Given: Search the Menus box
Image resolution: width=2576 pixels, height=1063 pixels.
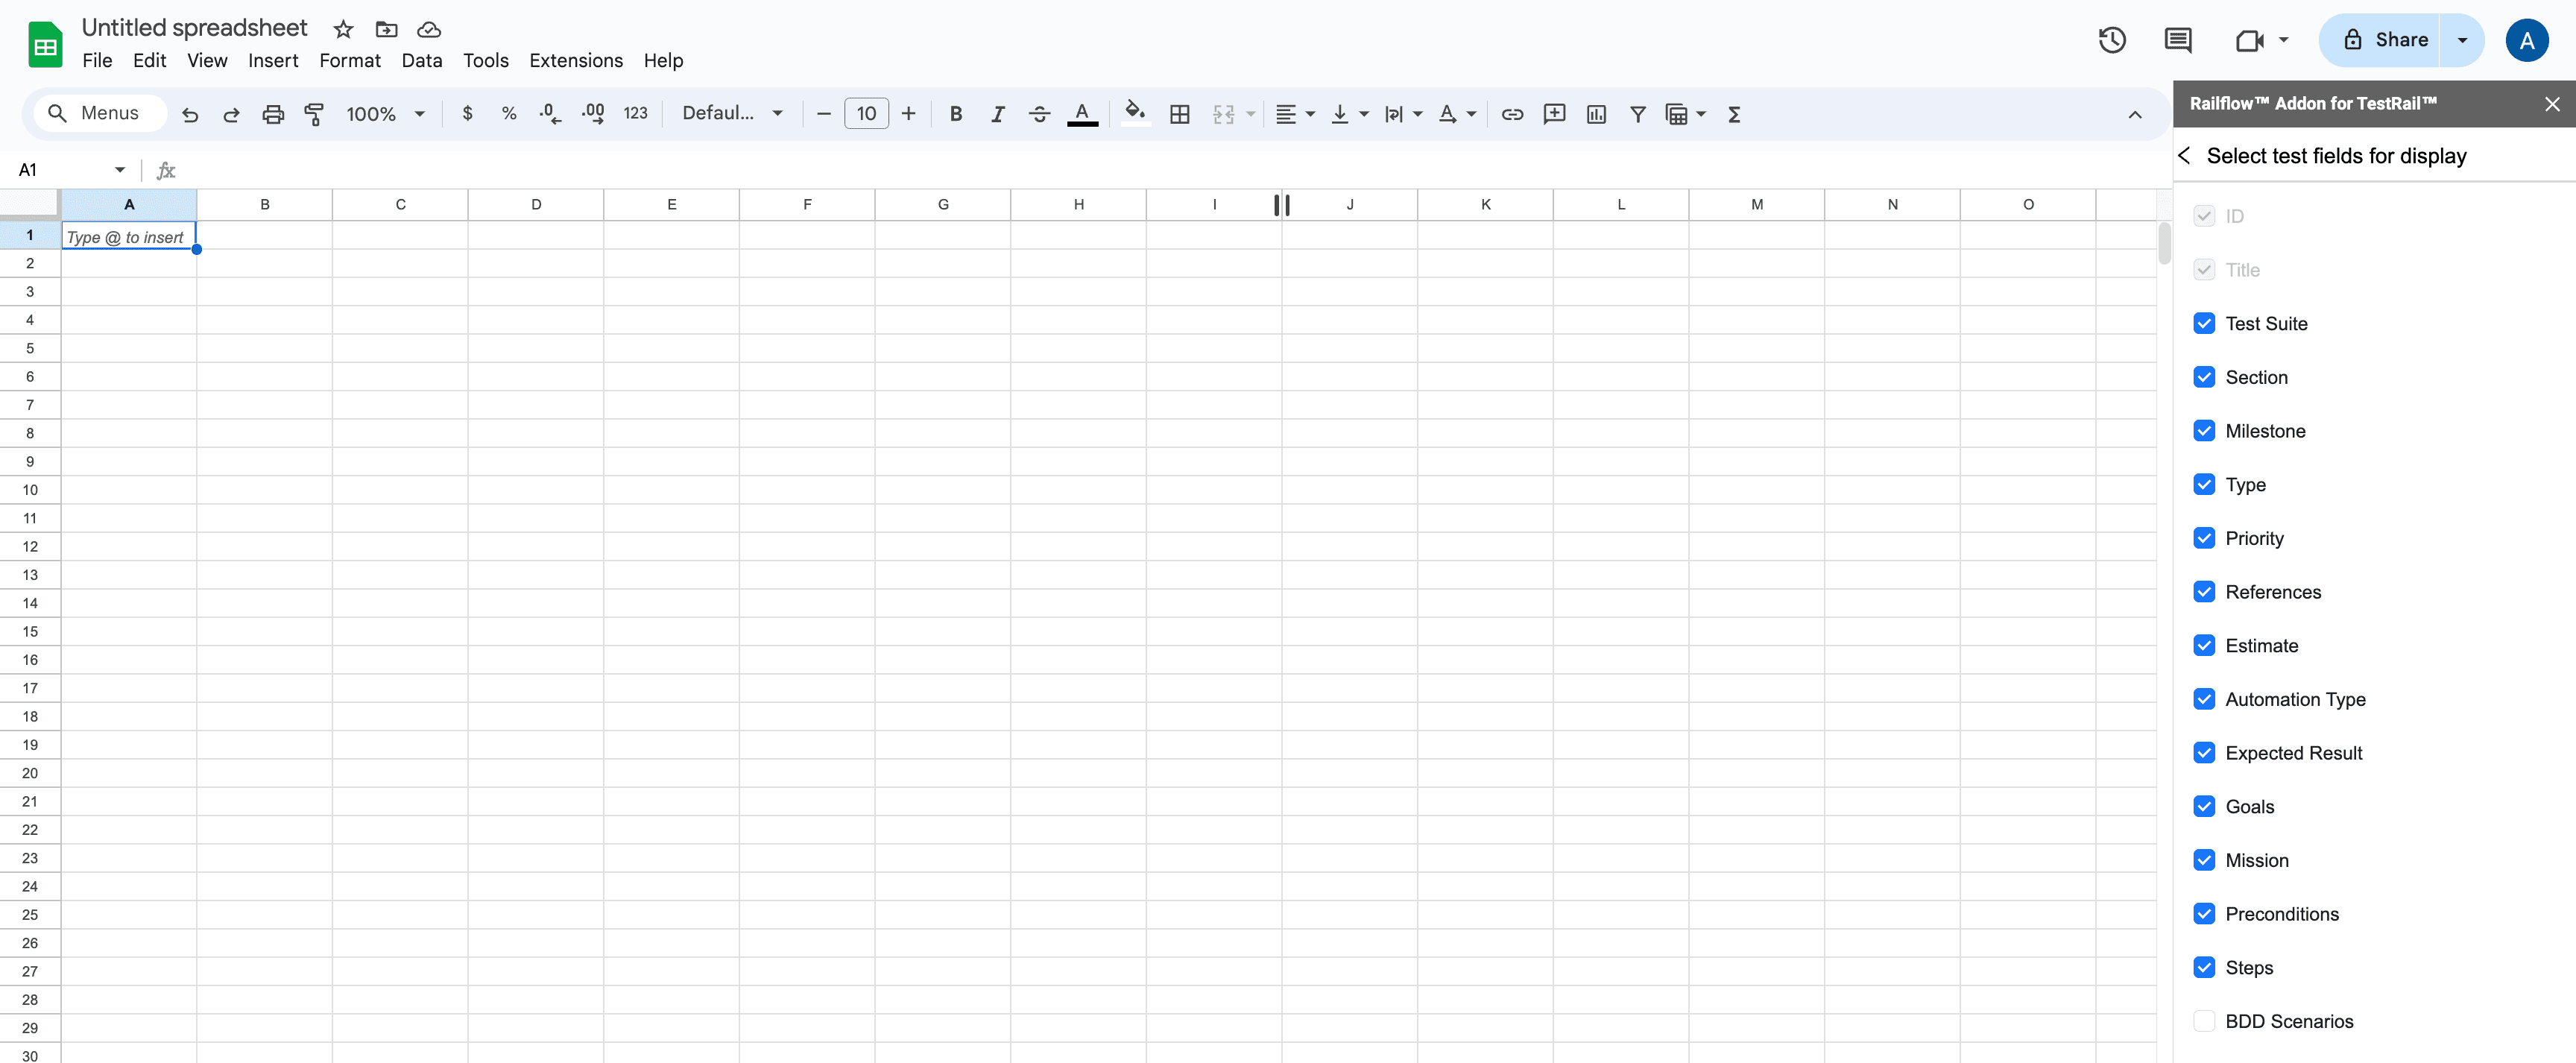Looking at the screenshot, I should coord(100,113).
